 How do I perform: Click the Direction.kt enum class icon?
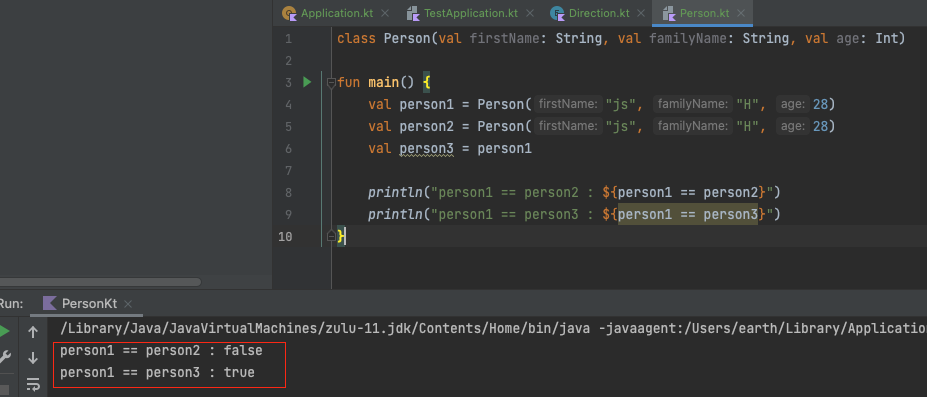click(557, 13)
